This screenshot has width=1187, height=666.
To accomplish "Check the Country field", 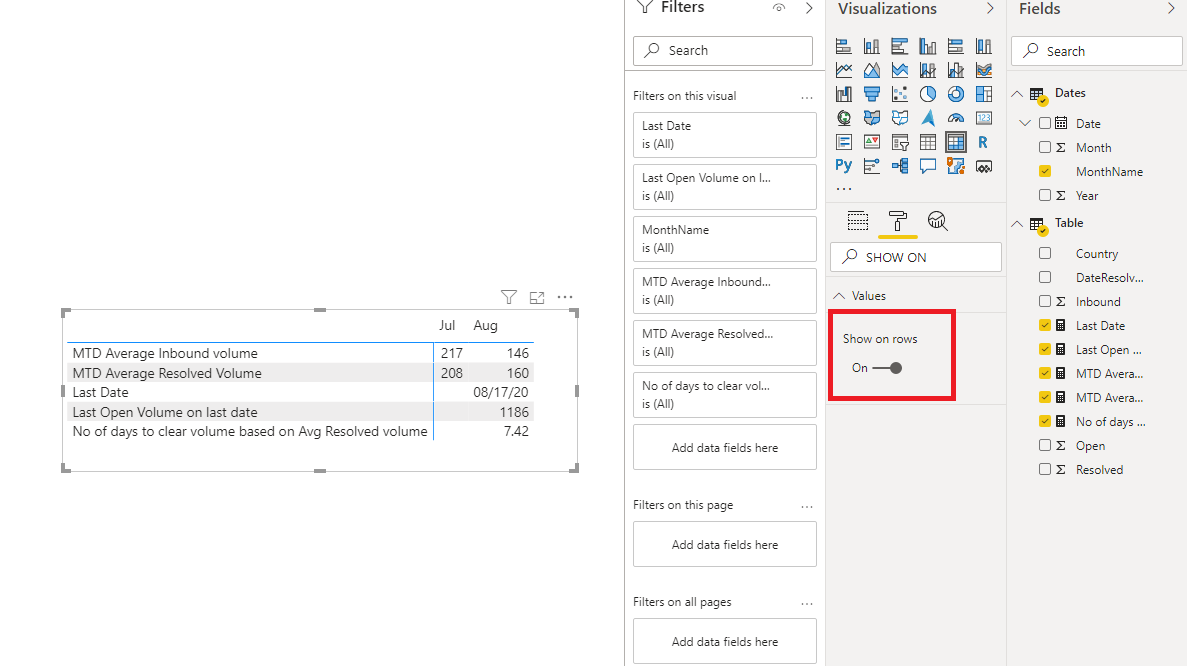I will (x=1045, y=254).
